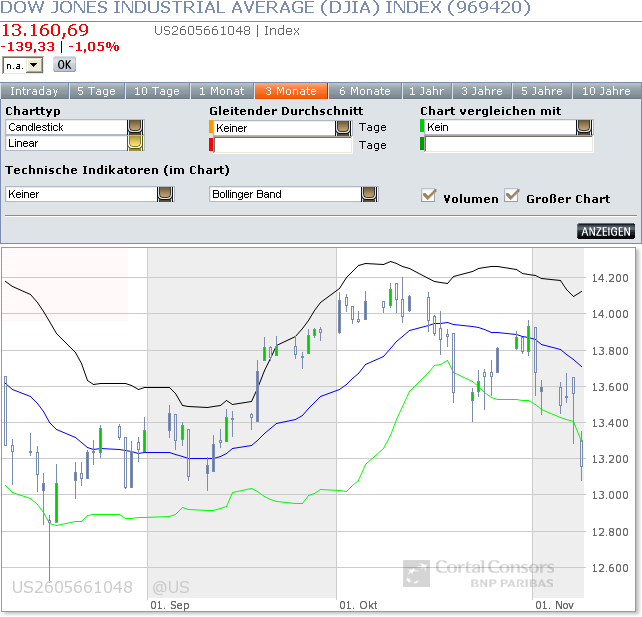Switch to the Intraday tab

(34, 91)
